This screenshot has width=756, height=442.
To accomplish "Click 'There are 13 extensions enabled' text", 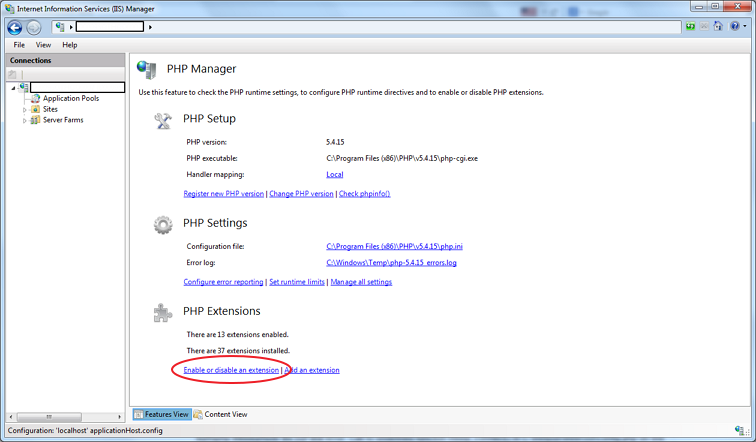I will click(x=238, y=335).
